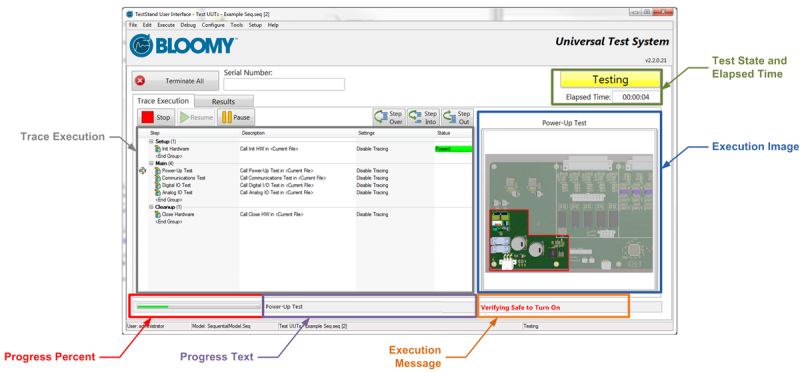Image resolution: width=800 pixels, height=373 pixels.
Task: Open the Debug menu
Action: click(x=188, y=24)
